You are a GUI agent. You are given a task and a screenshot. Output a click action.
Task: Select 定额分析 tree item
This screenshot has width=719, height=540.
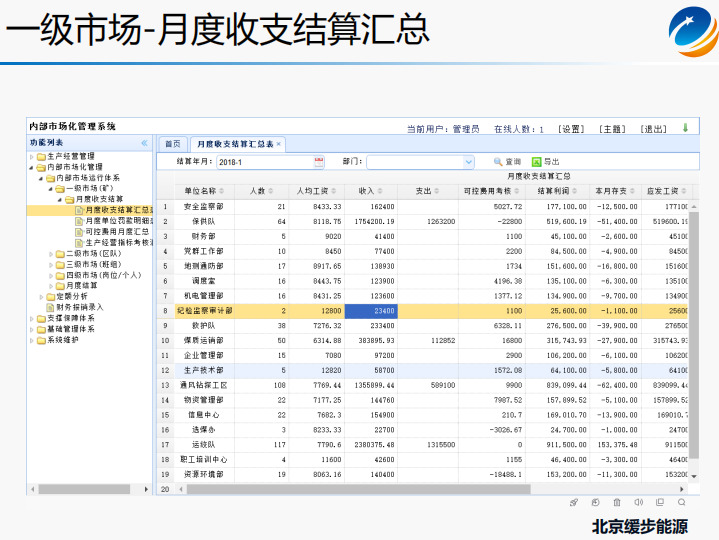pyautogui.click(x=72, y=297)
